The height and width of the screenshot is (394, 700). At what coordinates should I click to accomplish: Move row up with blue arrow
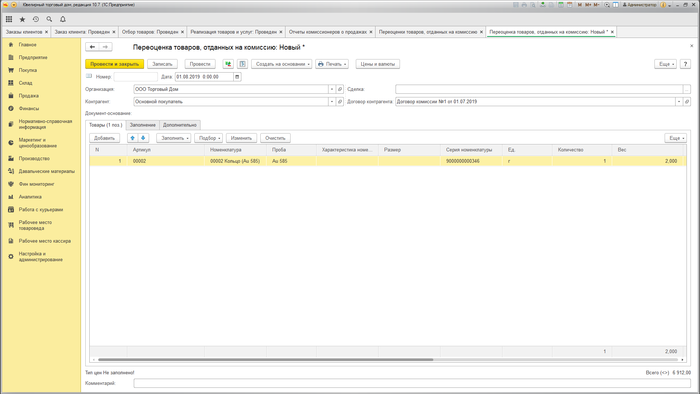(132, 138)
